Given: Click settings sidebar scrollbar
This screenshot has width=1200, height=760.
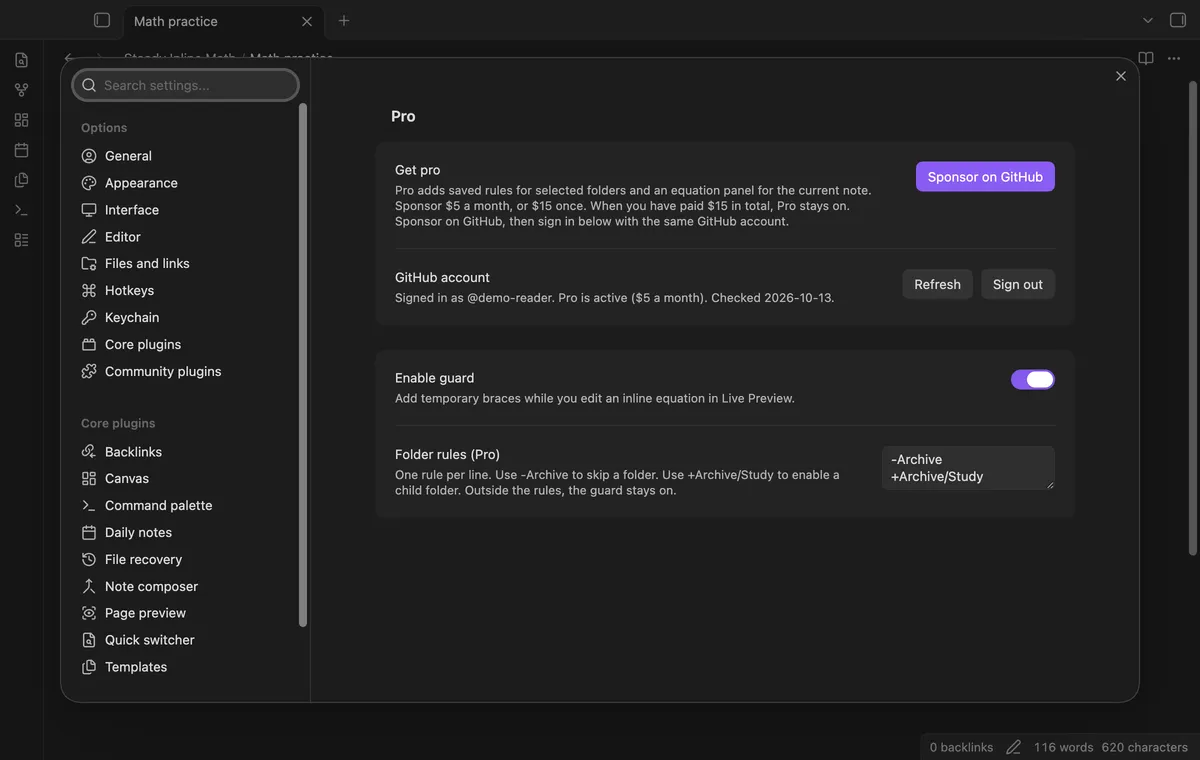Looking at the screenshot, I should coord(303,365).
